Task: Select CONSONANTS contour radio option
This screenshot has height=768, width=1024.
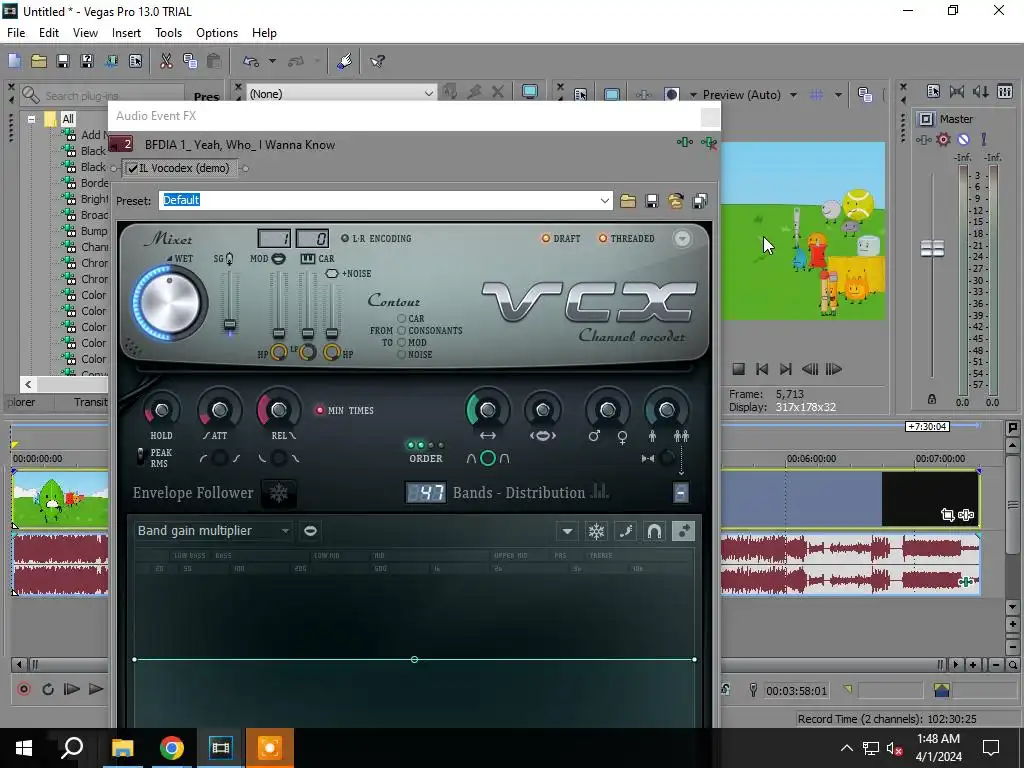Action: point(402,330)
